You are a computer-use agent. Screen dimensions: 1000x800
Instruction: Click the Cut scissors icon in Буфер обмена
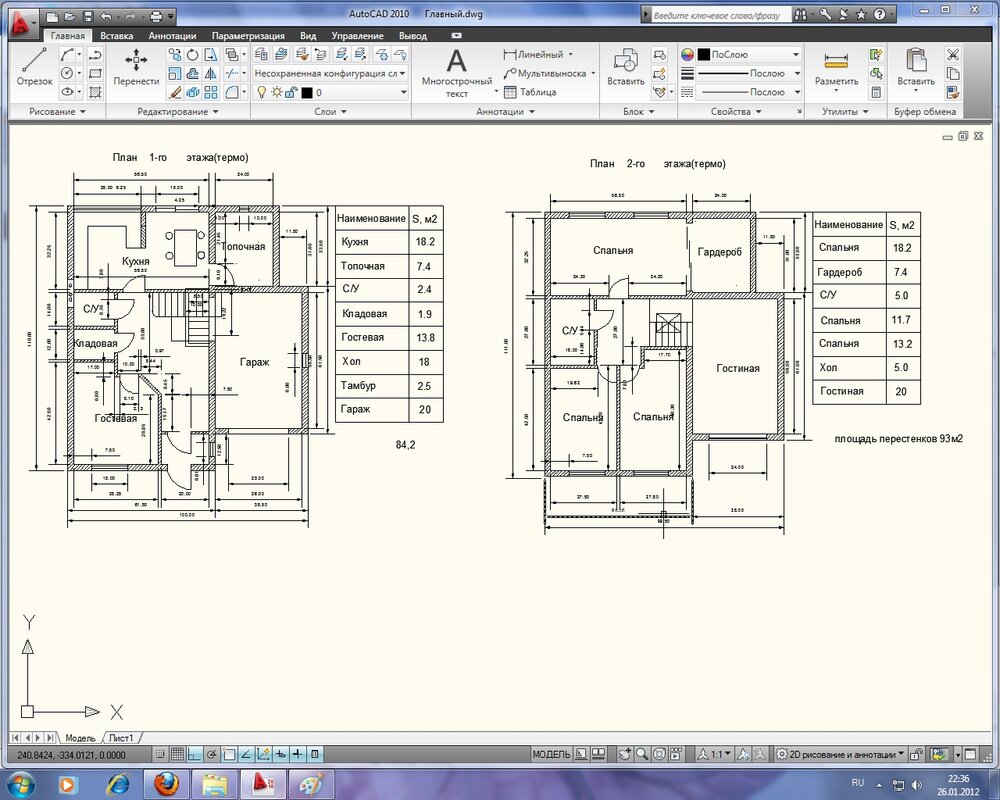(x=952, y=55)
